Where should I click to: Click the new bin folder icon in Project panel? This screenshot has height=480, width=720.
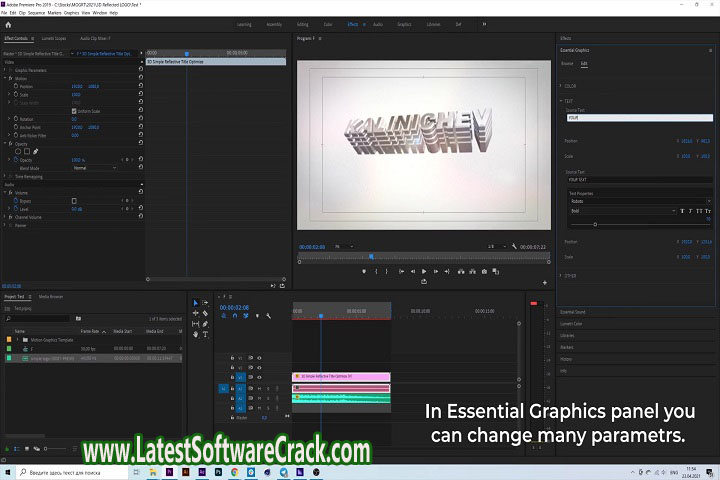[79, 318]
